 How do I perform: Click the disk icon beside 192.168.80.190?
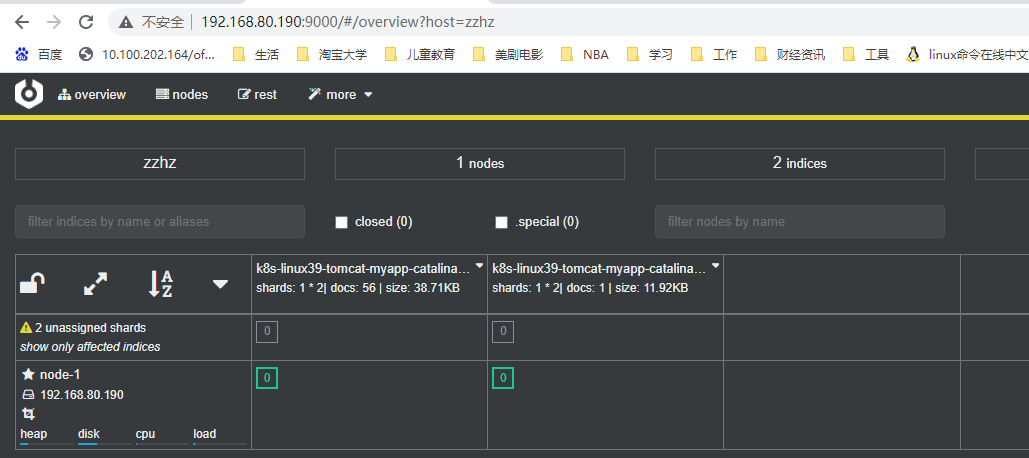[x=28, y=395]
